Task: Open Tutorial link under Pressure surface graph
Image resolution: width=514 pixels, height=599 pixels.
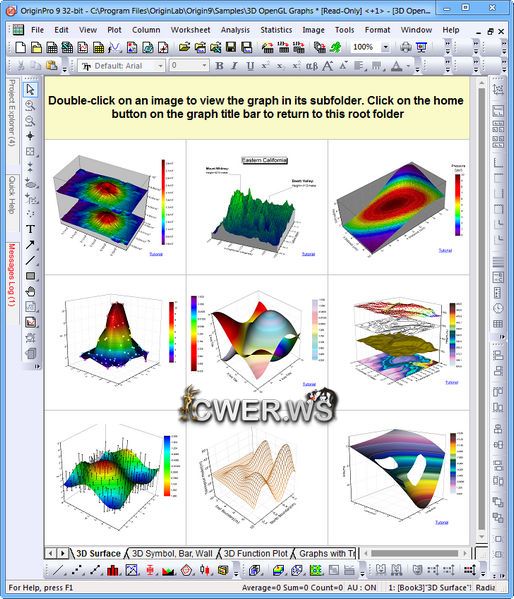Action: pos(445,251)
